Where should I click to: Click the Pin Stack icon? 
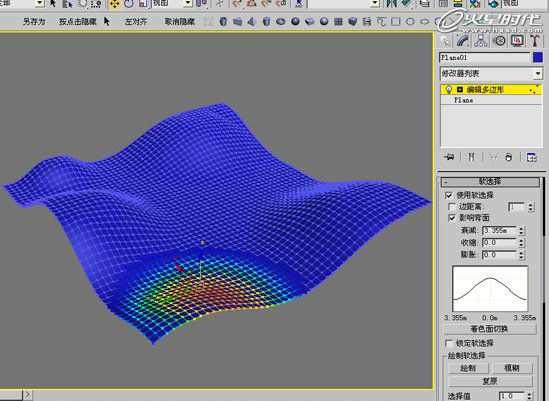tap(449, 157)
